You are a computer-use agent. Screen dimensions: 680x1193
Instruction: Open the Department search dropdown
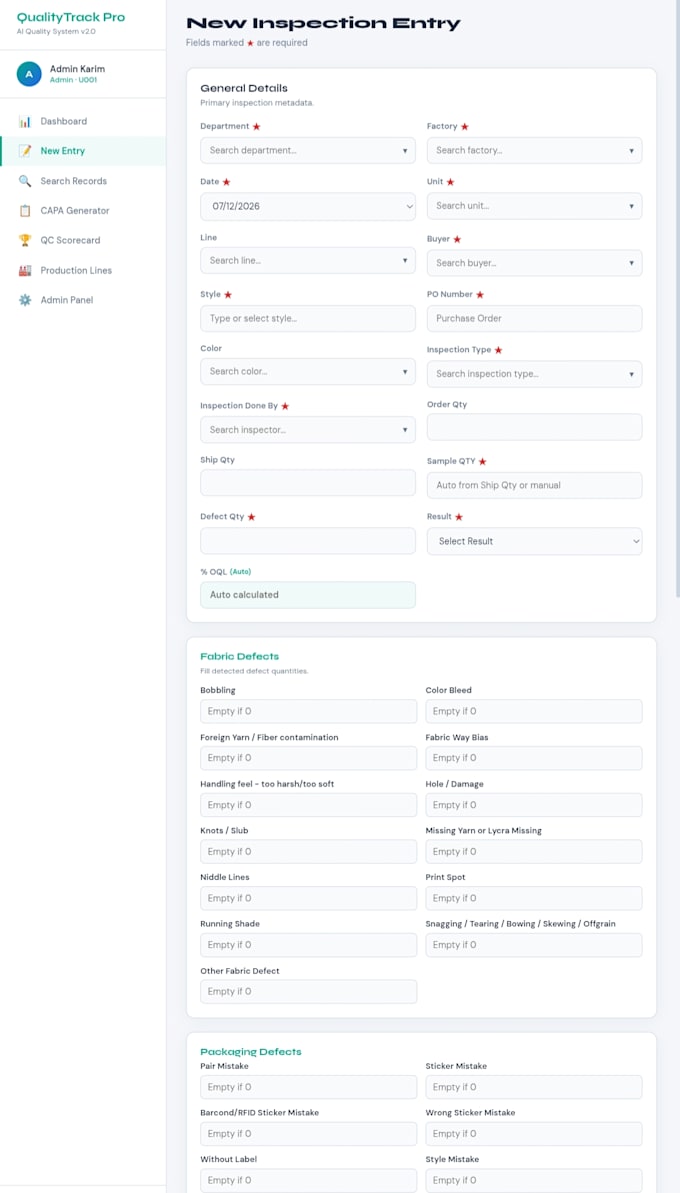pyautogui.click(x=308, y=151)
